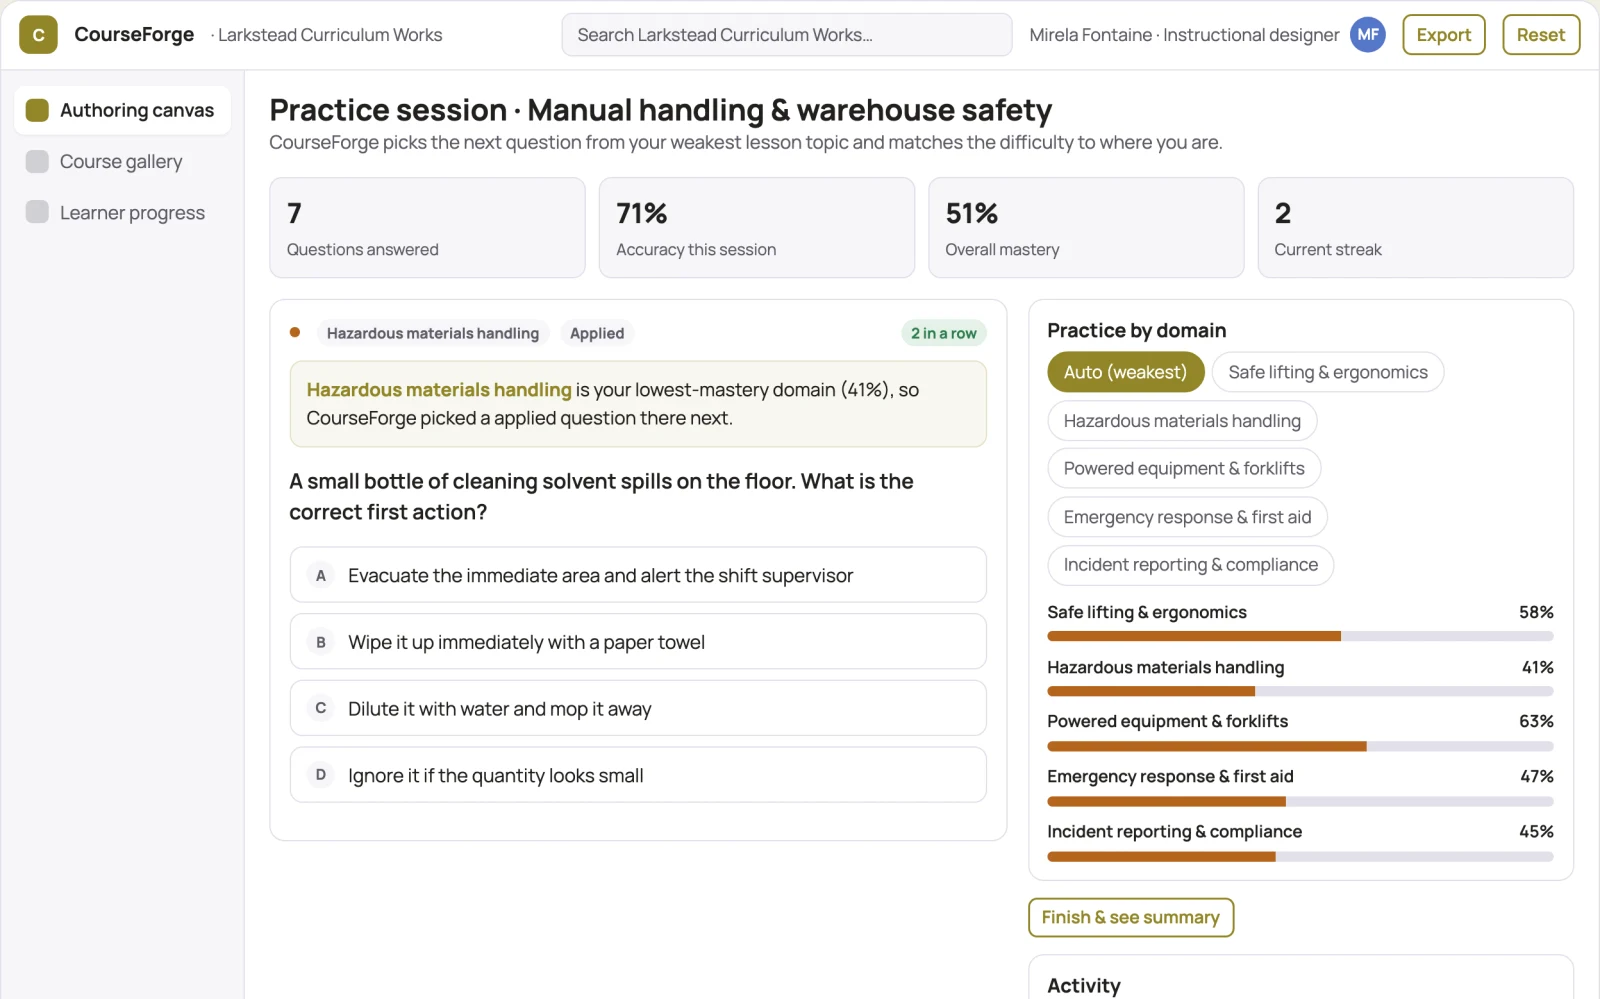1600x999 pixels.
Task: Click the Hazardous materials handling progress bar
Action: pyautogui.click(x=1300, y=691)
